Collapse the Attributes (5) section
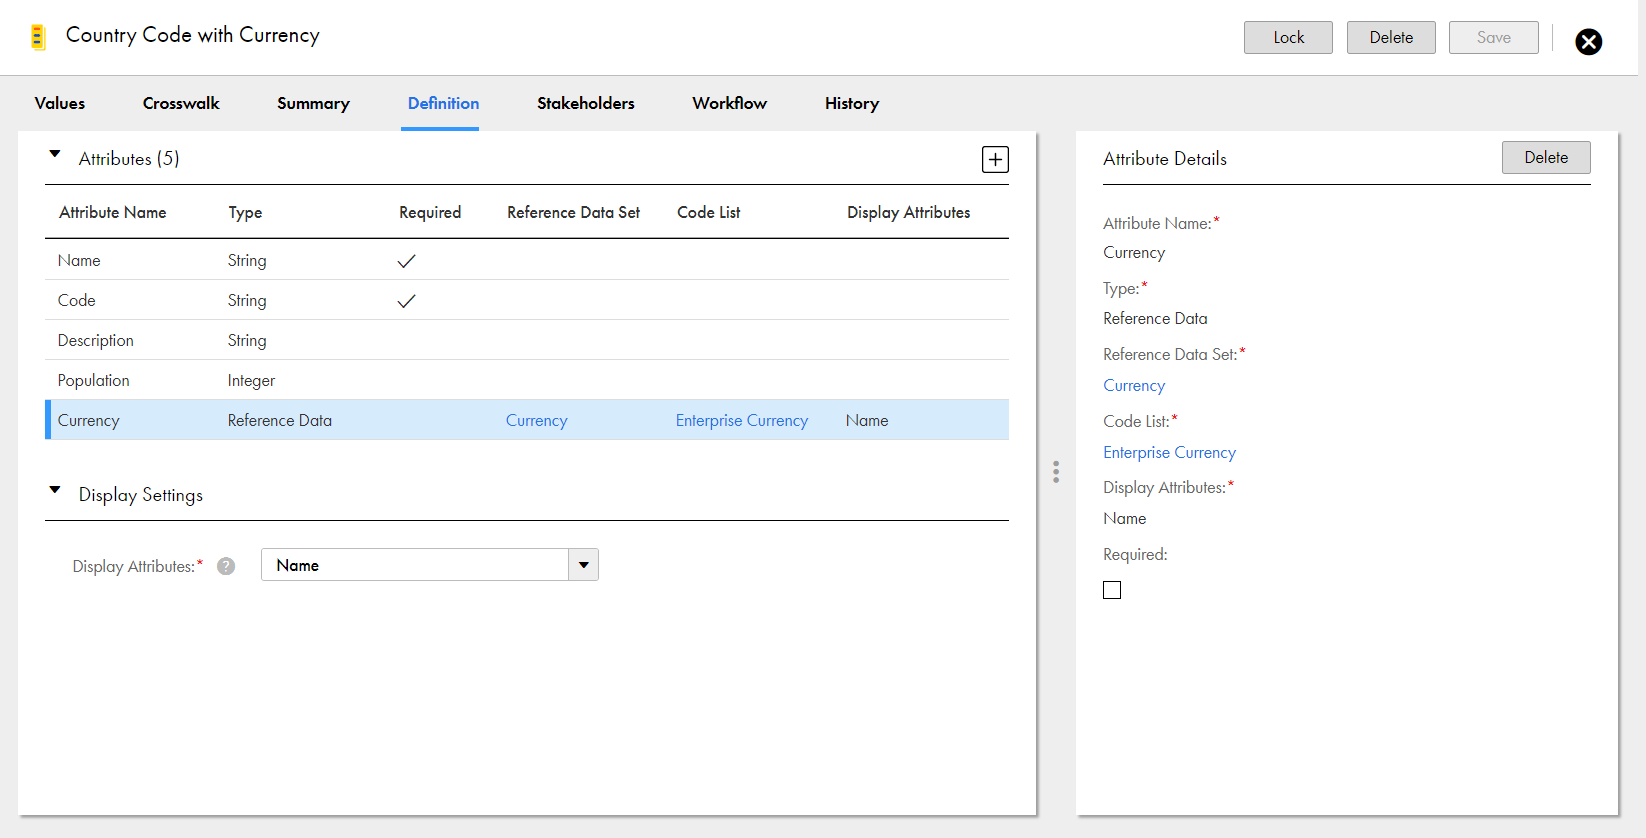The height and width of the screenshot is (838, 1646). 55,154
